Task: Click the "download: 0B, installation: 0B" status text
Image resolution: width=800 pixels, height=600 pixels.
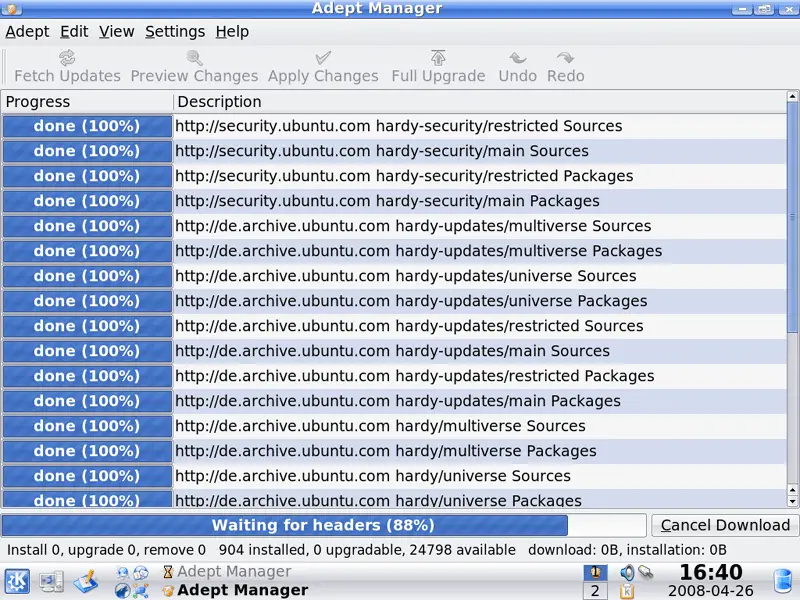Action: click(628, 550)
